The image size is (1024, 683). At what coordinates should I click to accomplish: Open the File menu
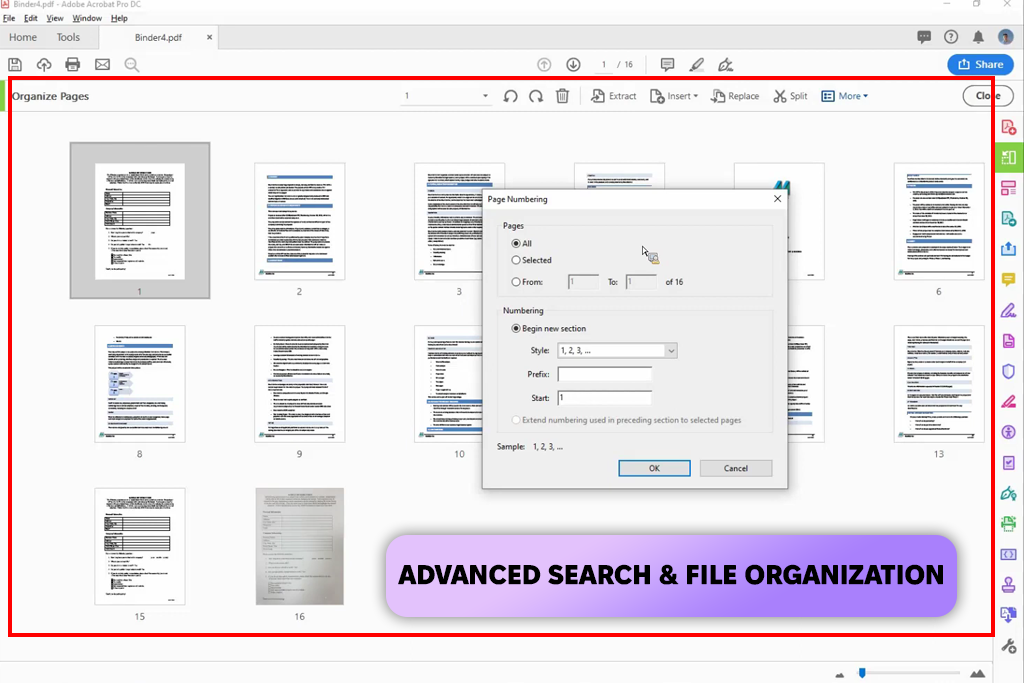point(9,18)
